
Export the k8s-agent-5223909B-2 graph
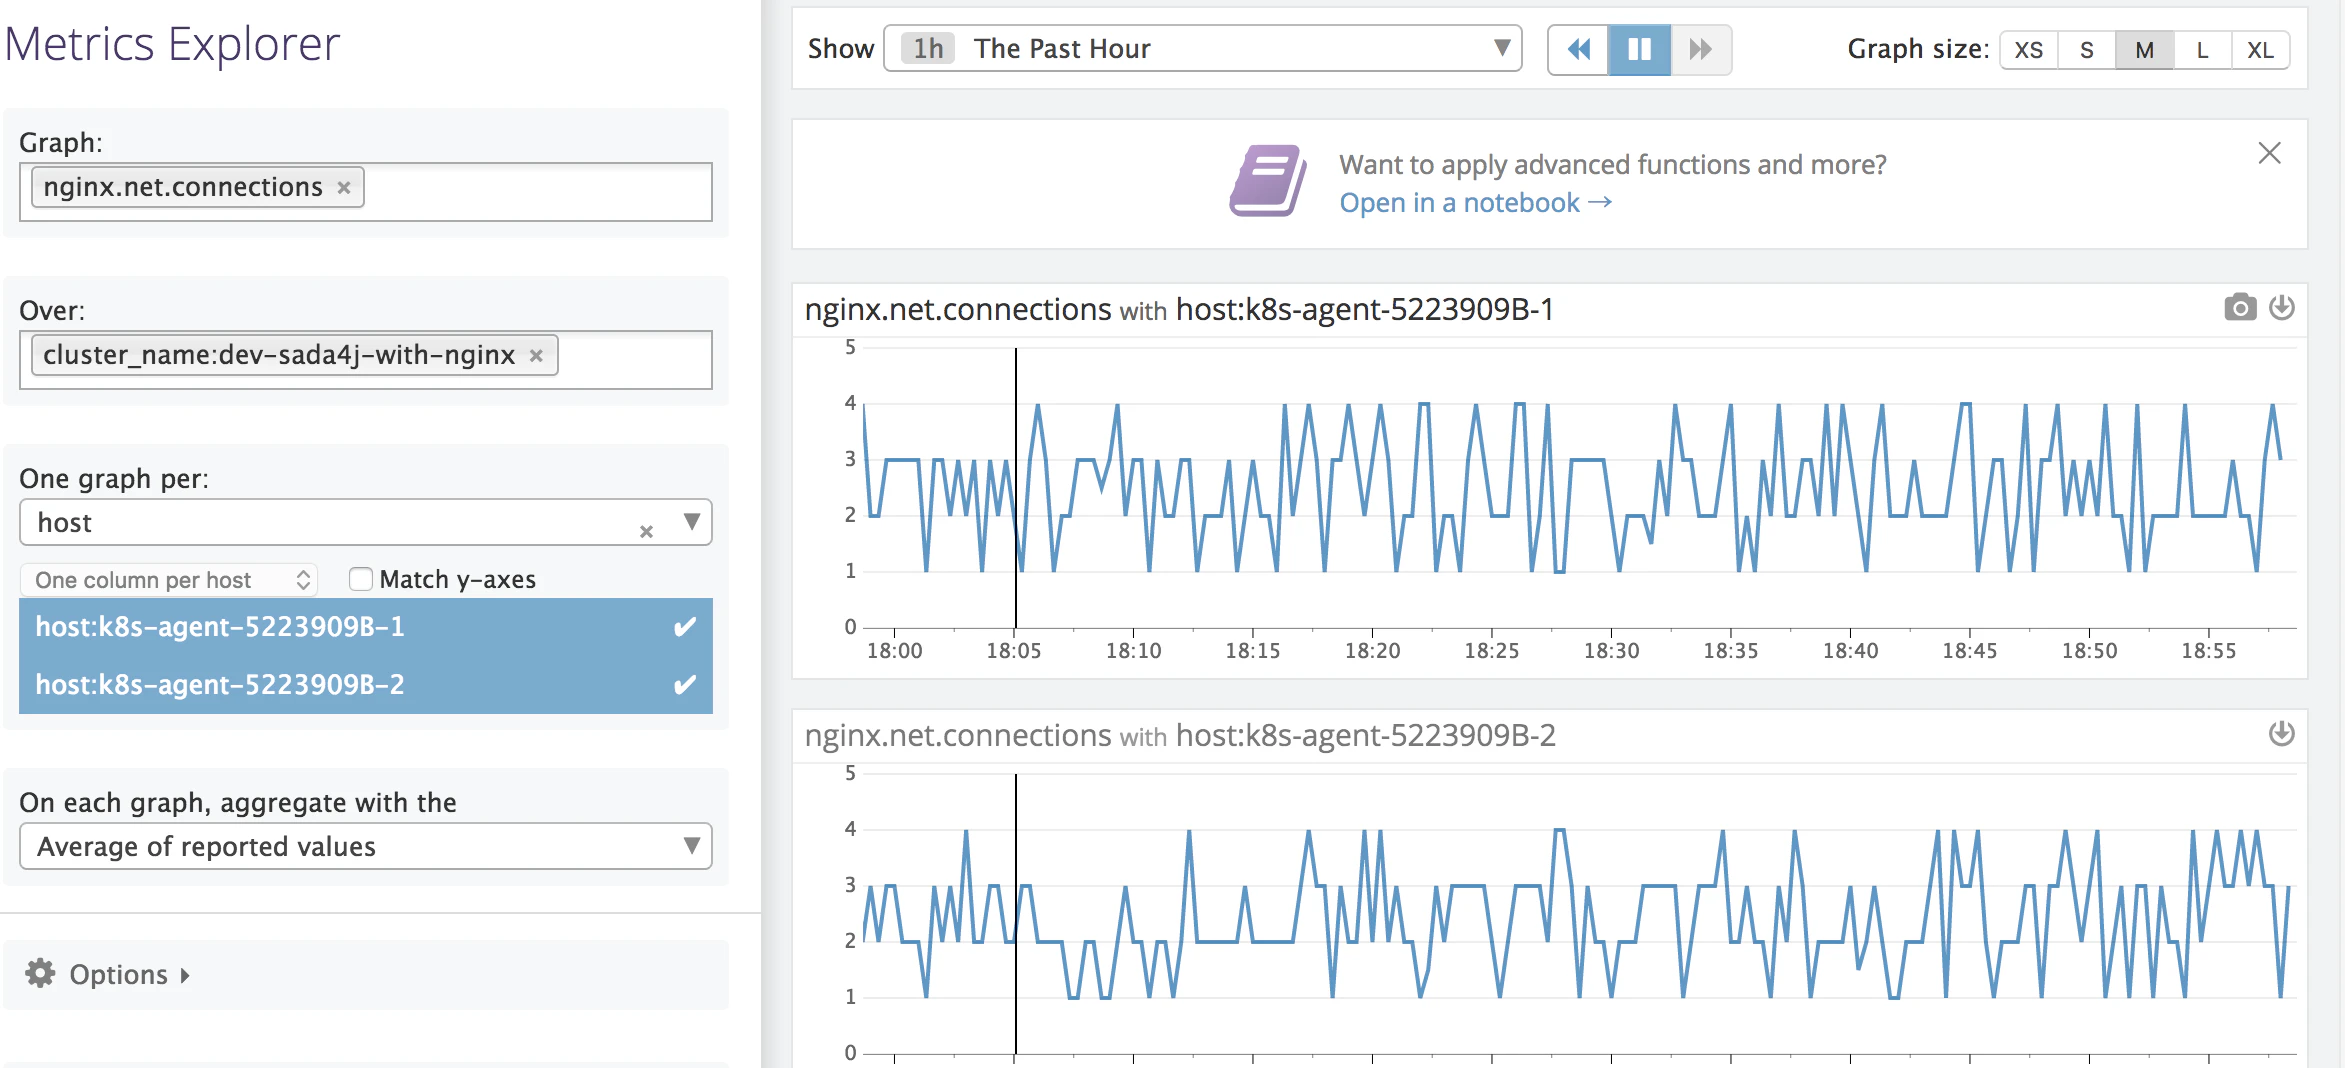(2281, 733)
